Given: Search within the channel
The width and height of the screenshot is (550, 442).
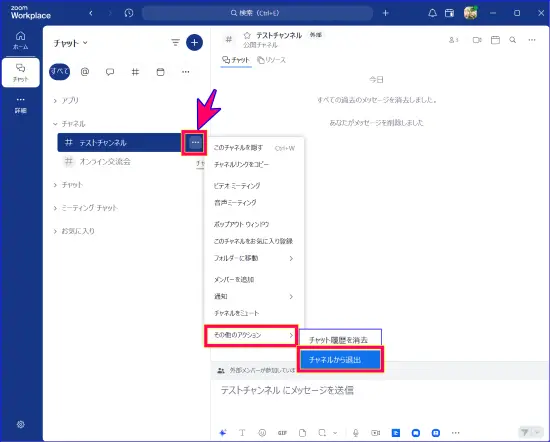Looking at the screenshot, I should (513, 40).
